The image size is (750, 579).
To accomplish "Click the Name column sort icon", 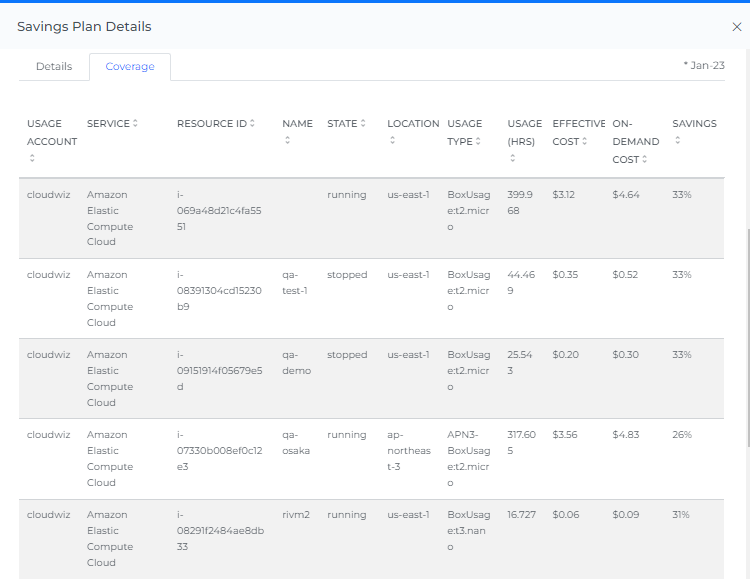I will (x=287, y=141).
